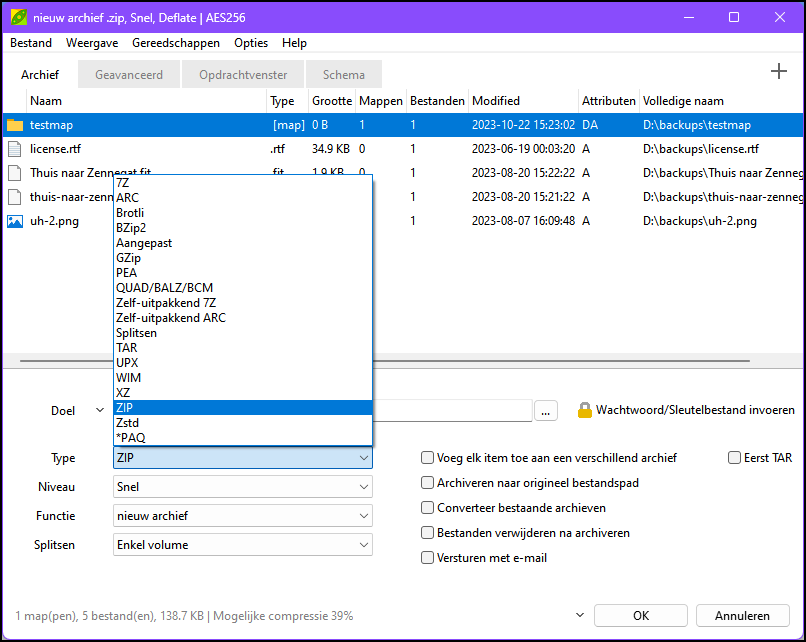Enable Eerst TAR checkbox

point(734,458)
